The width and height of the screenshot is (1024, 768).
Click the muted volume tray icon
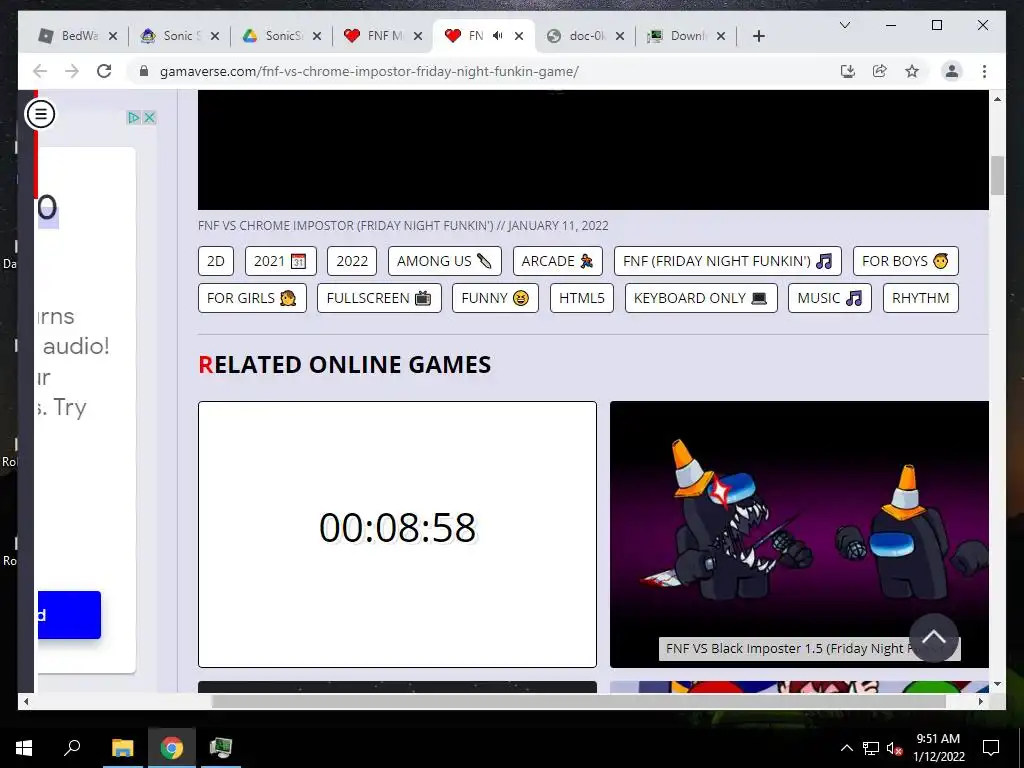point(894,748)
